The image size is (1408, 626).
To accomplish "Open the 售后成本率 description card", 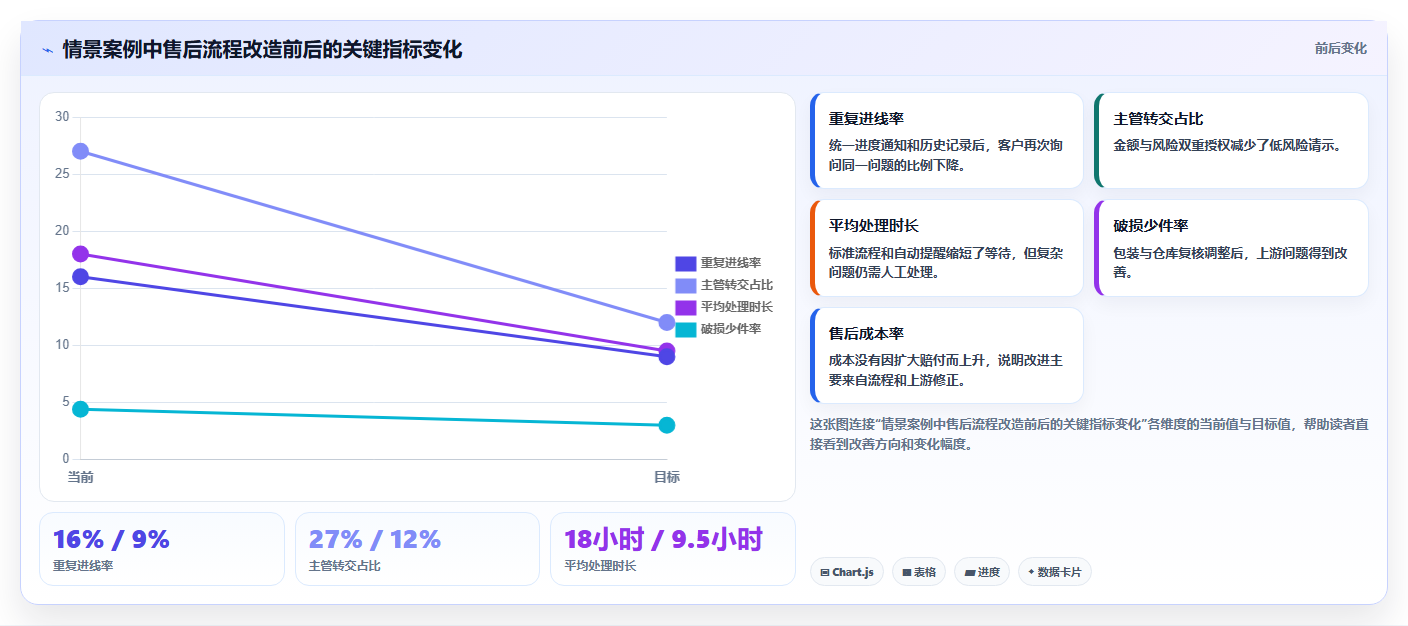I will (x=946, y=355).
